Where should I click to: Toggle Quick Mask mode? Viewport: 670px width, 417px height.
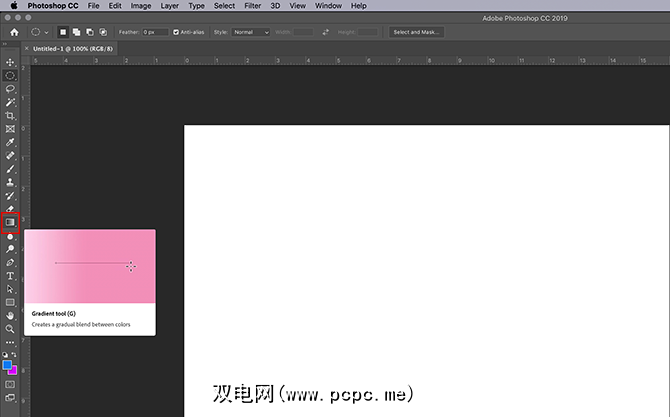coord(10,384)
